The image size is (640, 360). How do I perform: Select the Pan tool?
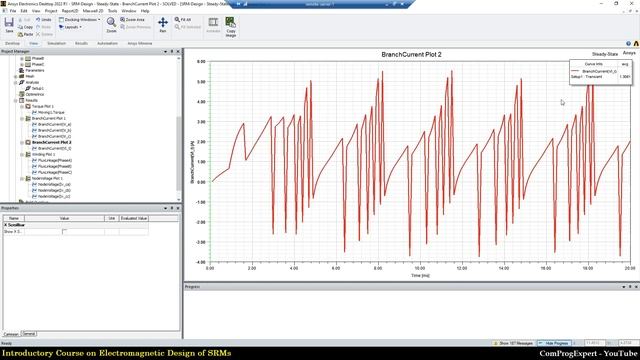click(163, 25)
